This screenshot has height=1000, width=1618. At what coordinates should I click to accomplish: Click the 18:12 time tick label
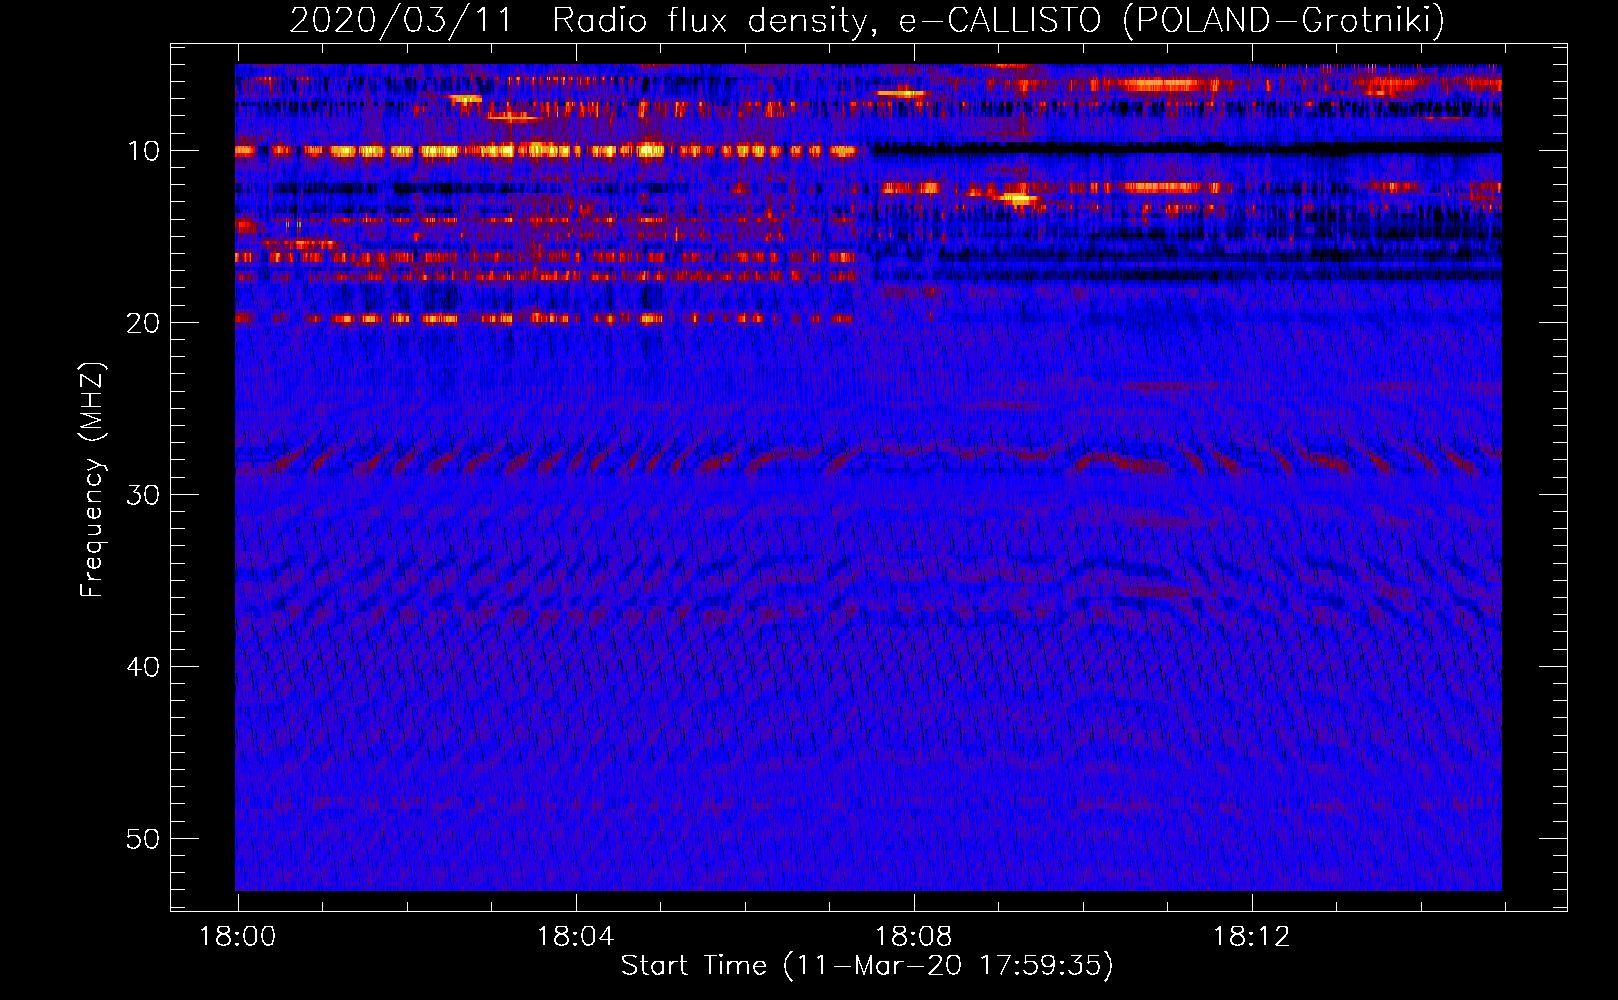pos(1251,937)
